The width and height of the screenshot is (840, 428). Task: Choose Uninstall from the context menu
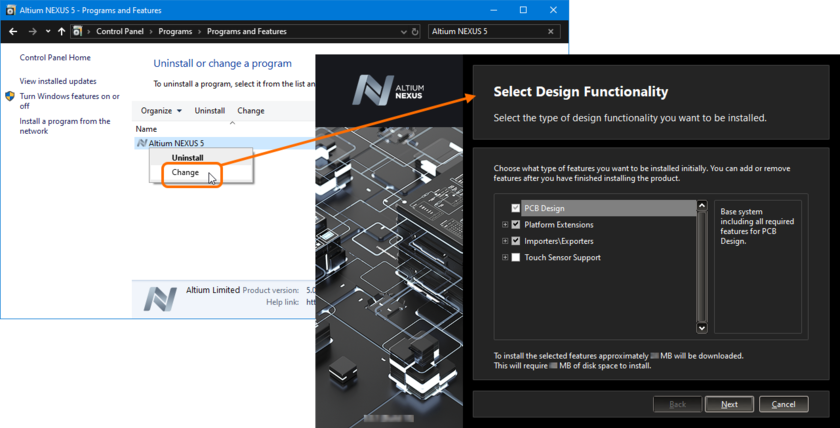[188, 158]
